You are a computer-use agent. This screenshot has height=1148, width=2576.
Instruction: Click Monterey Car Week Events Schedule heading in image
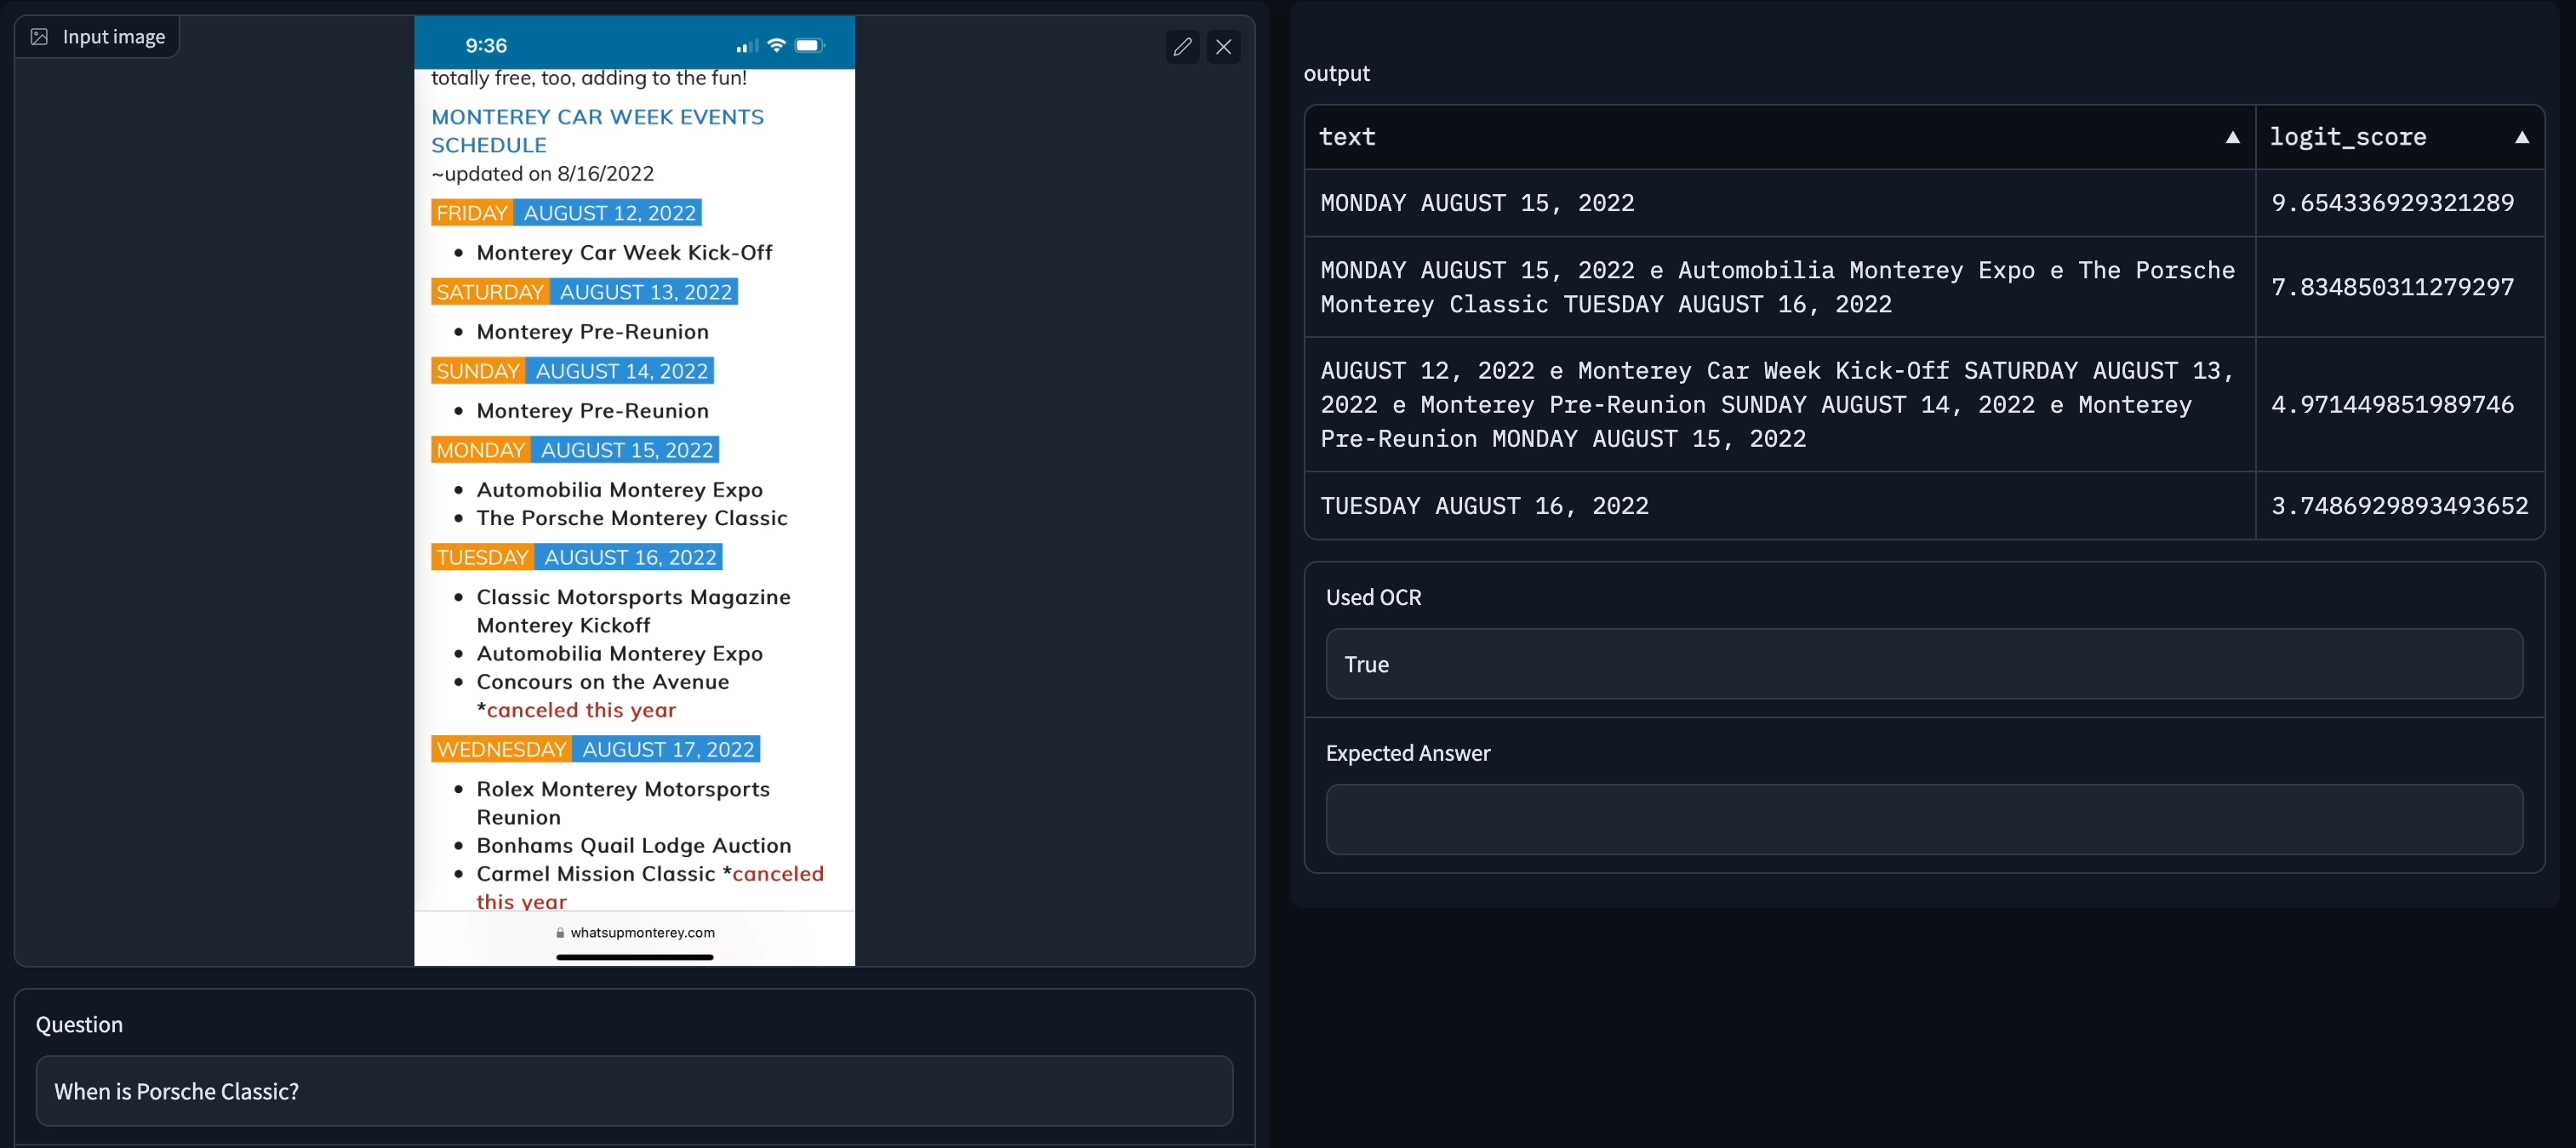click(597, 131)
